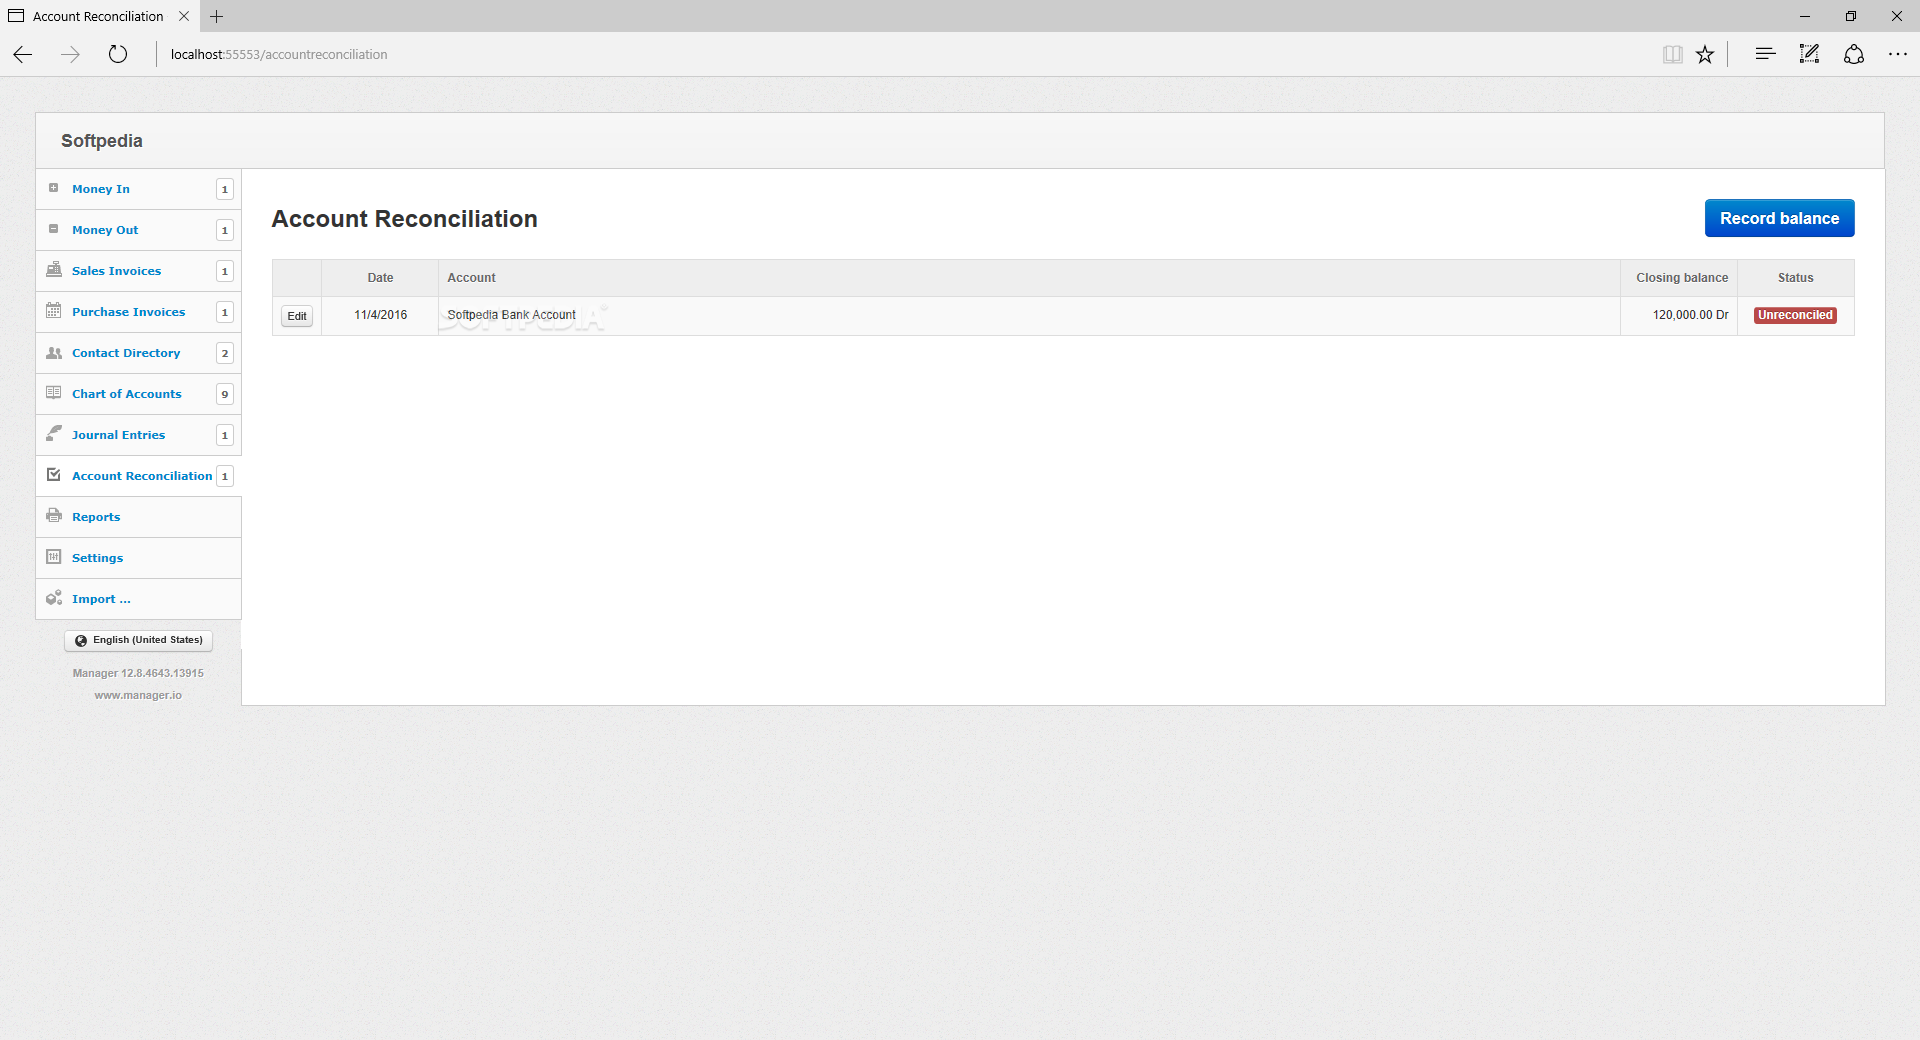Open the Journal Entries menu item
This screenshot has height=1040, width=1920.
[138, 435]
